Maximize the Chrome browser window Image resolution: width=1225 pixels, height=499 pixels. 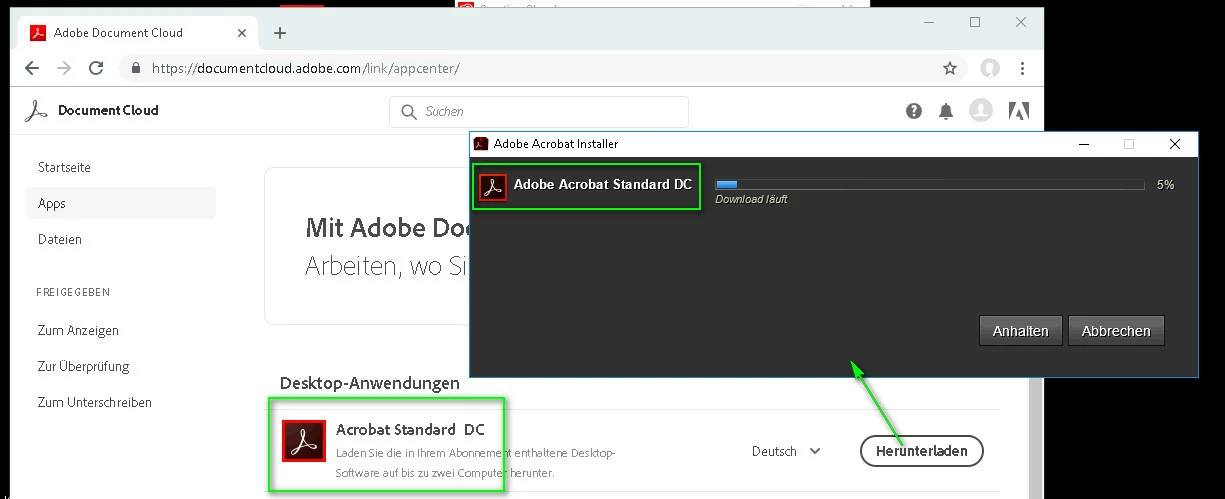coord(975,22)
